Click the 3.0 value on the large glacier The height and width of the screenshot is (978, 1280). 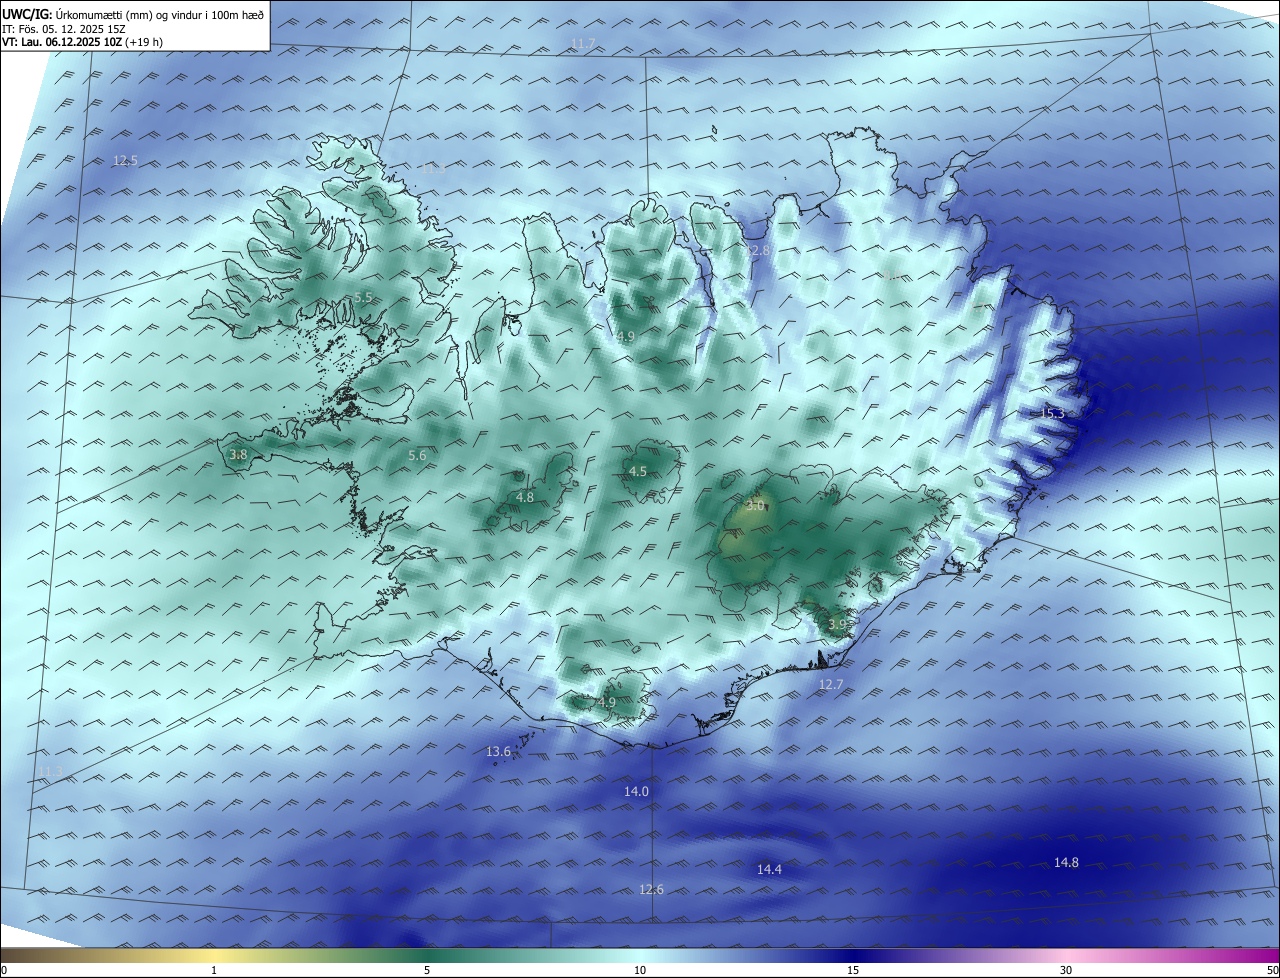click(x=755, y=505)
